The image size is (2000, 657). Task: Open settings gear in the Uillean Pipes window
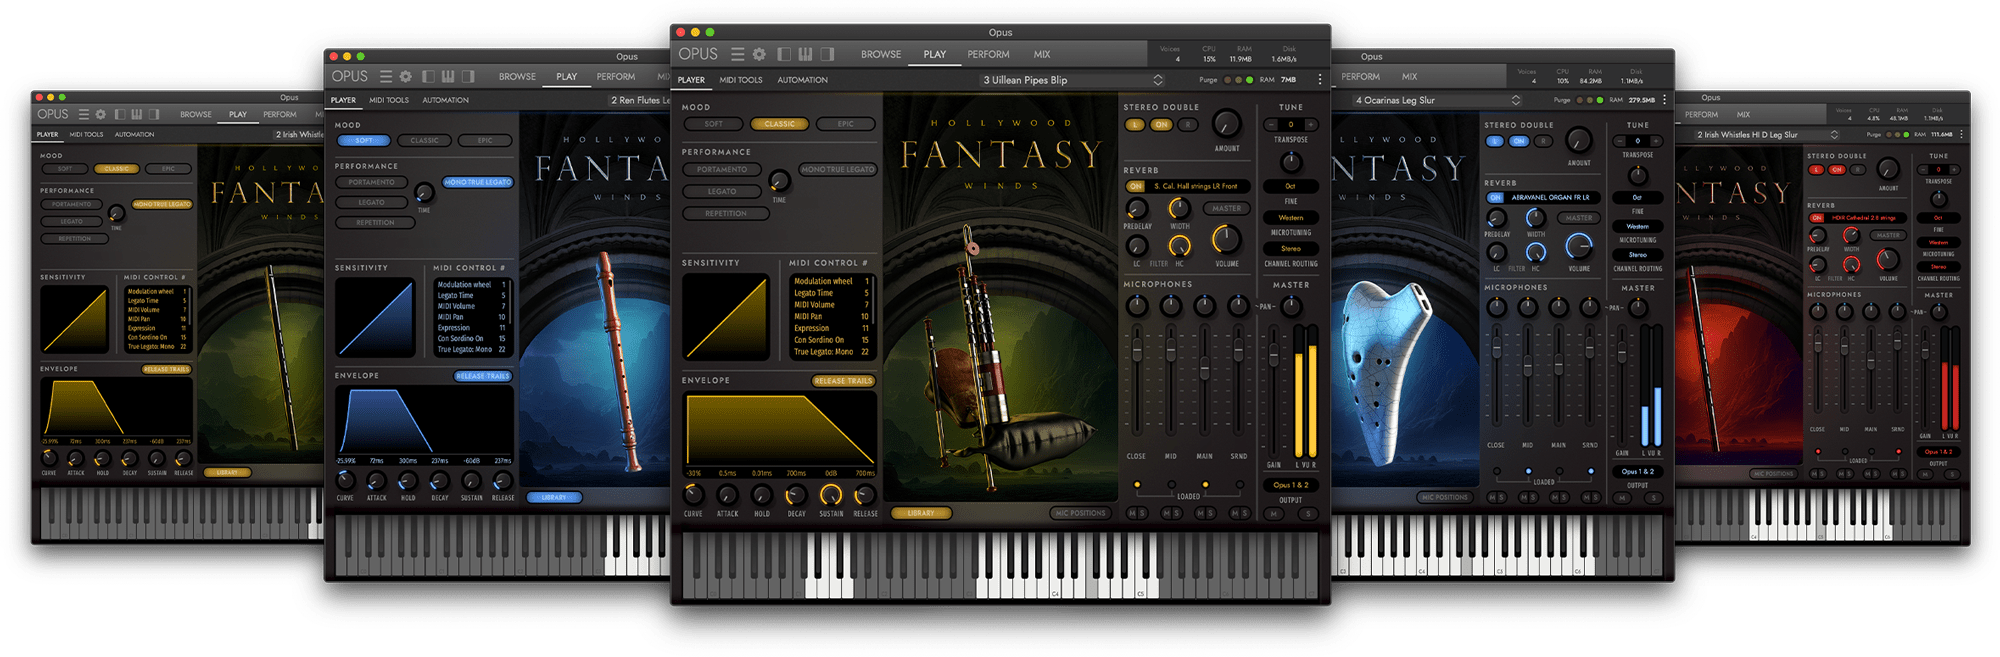point(759,54)
